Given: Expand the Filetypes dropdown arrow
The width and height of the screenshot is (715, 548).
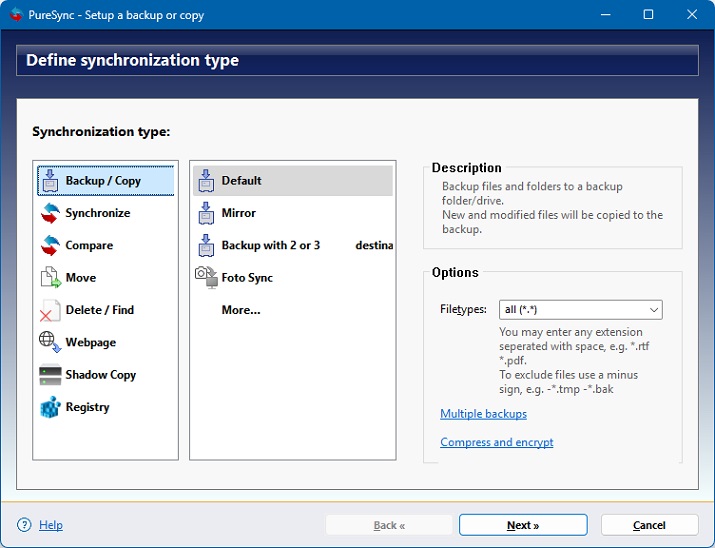Looking at the screenshot, I should pyautogui.click(x=653, y=310).
